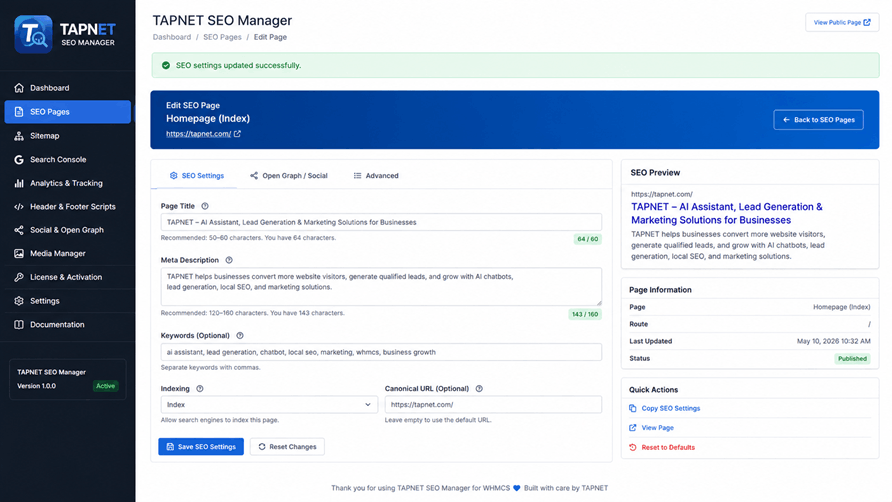Screen dimensions: 892x502
Task: Click the SEO Preview blue title link
Action: (x=726, y=213)
